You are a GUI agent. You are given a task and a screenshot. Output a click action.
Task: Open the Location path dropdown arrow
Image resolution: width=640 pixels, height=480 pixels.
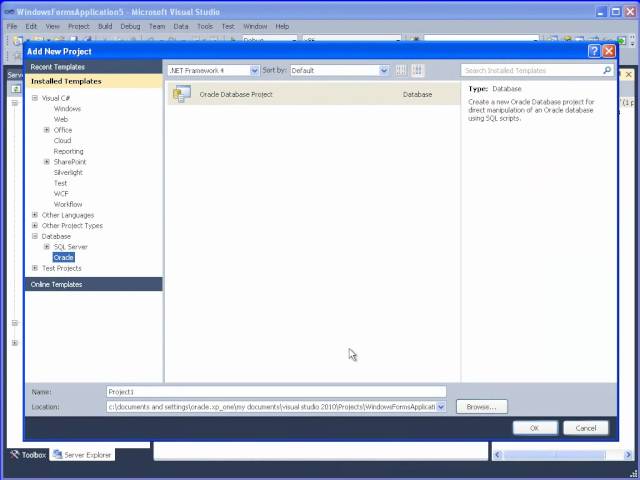pos(441,407)
